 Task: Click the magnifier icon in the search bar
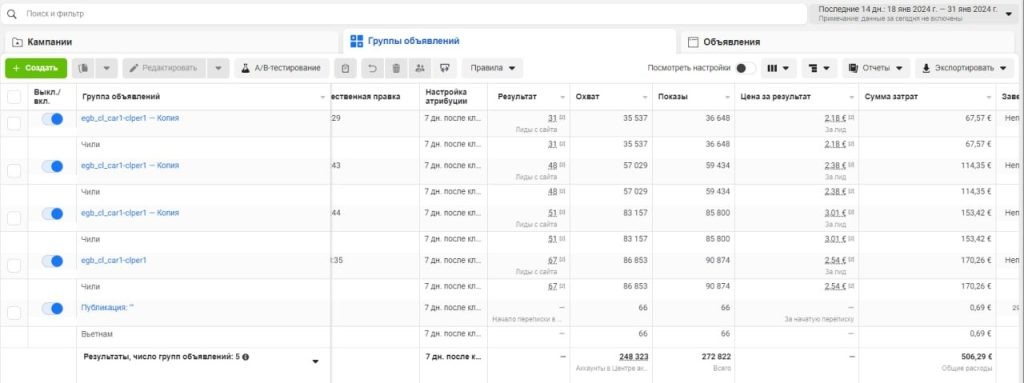coord(11,14)
